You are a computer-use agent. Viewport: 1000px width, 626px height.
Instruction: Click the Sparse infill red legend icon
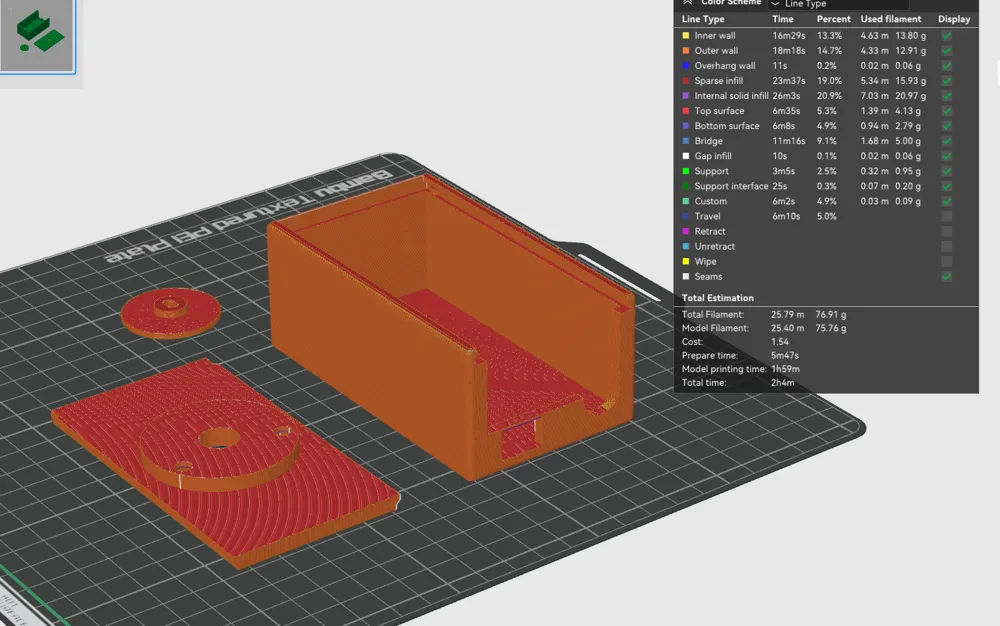pyautogui.click(x=687, y=80)
